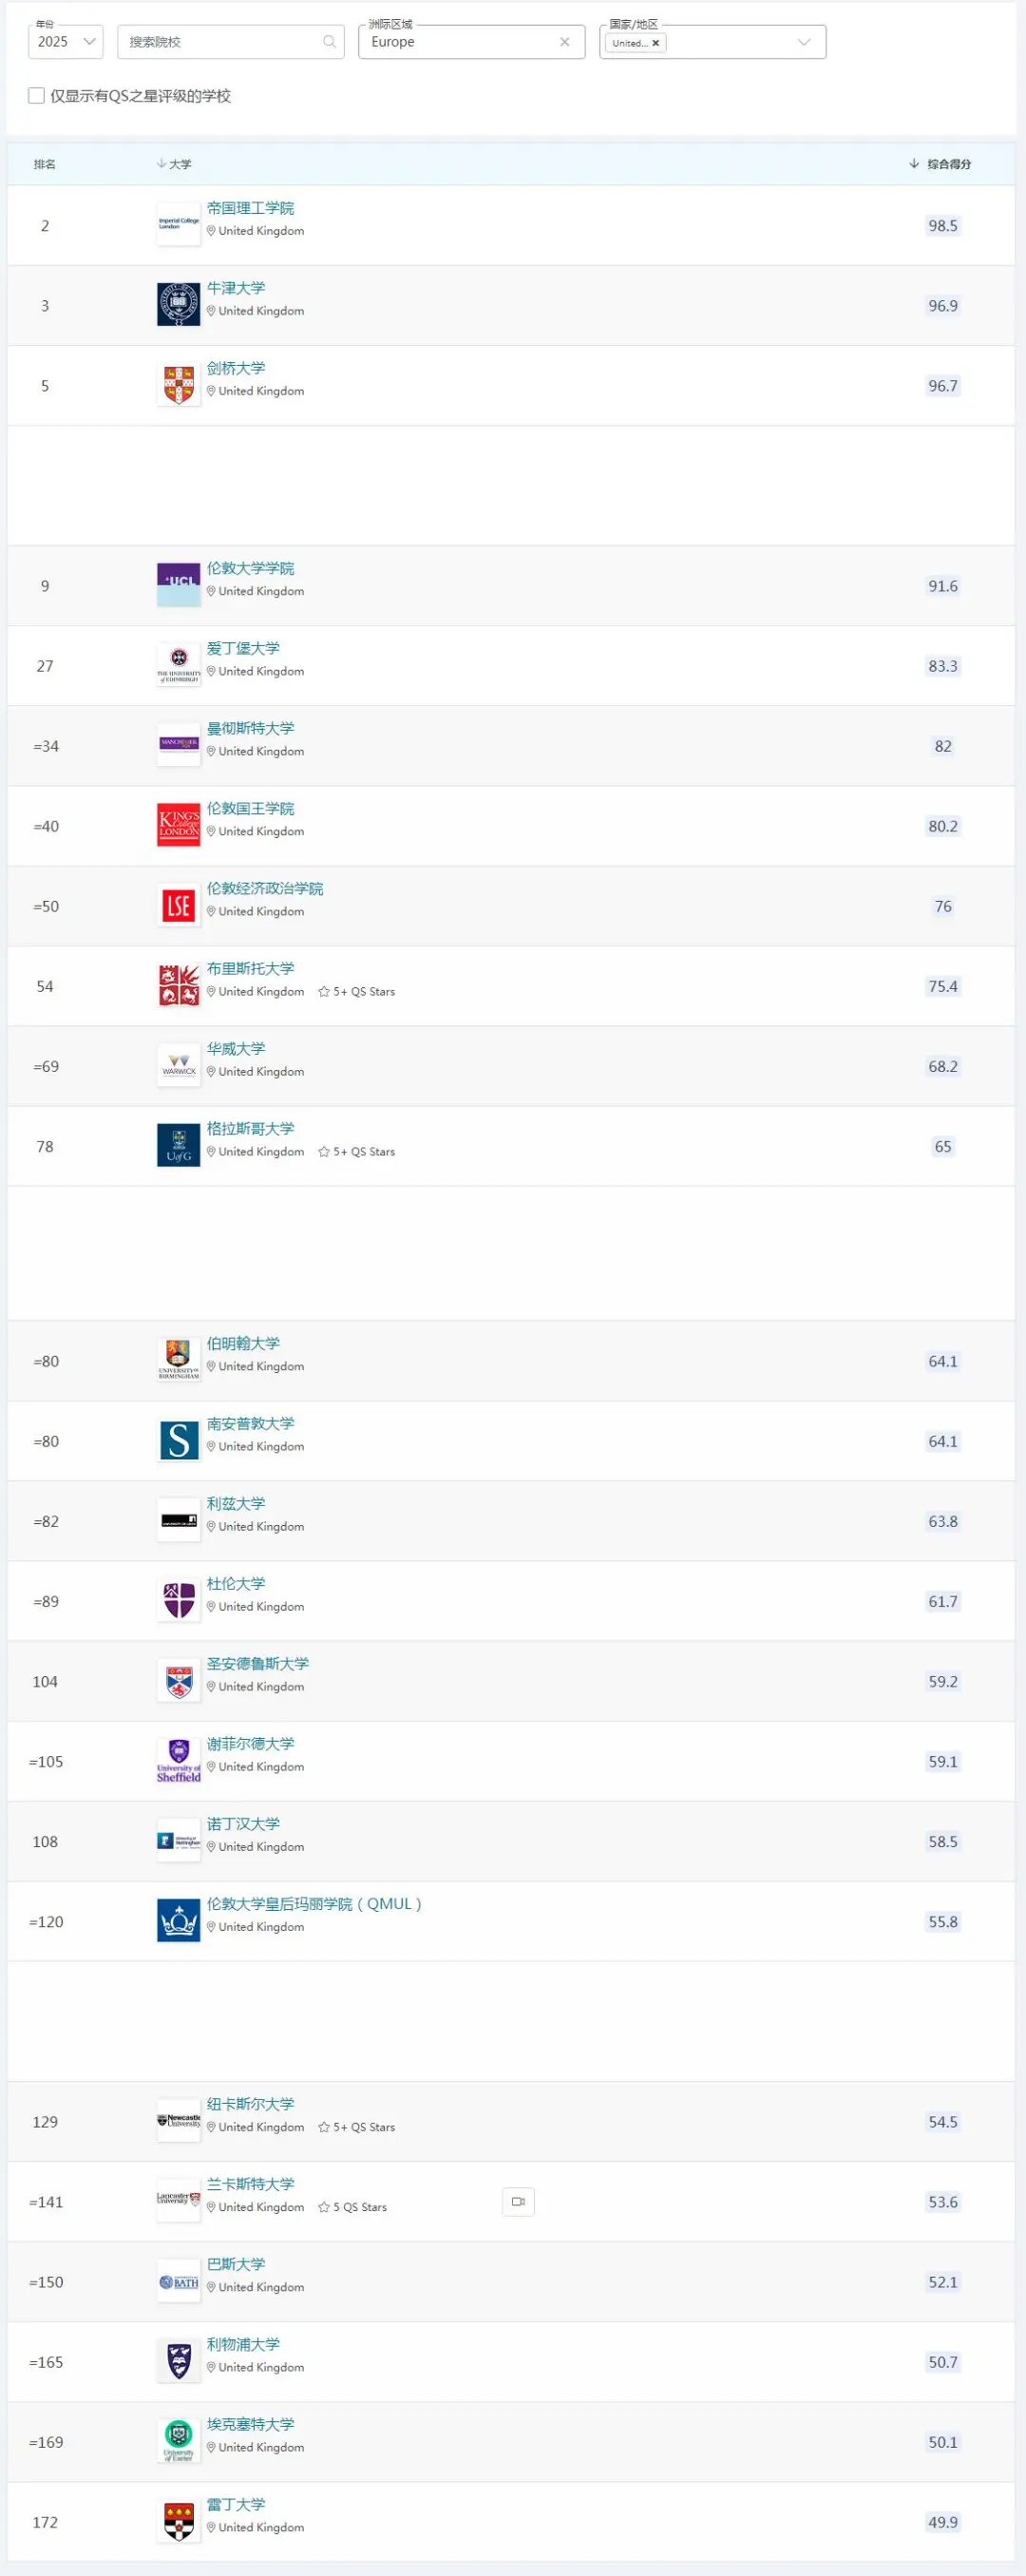1026x2576 pixels.
Task: Click the UCL purple logo
Action: [179, 585]
